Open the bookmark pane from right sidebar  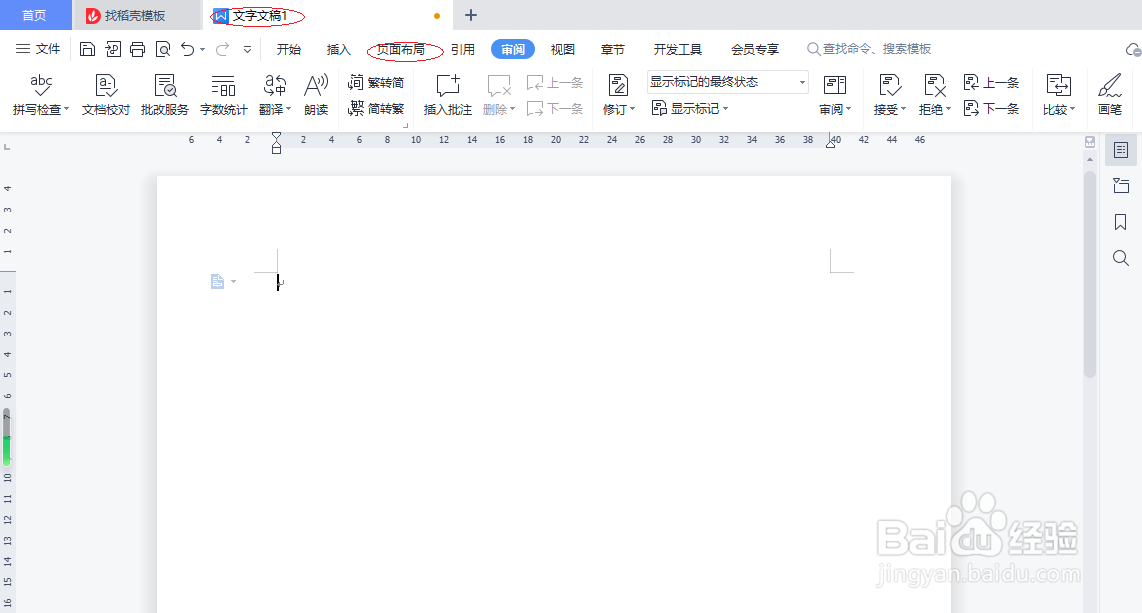click(1120, 223)
